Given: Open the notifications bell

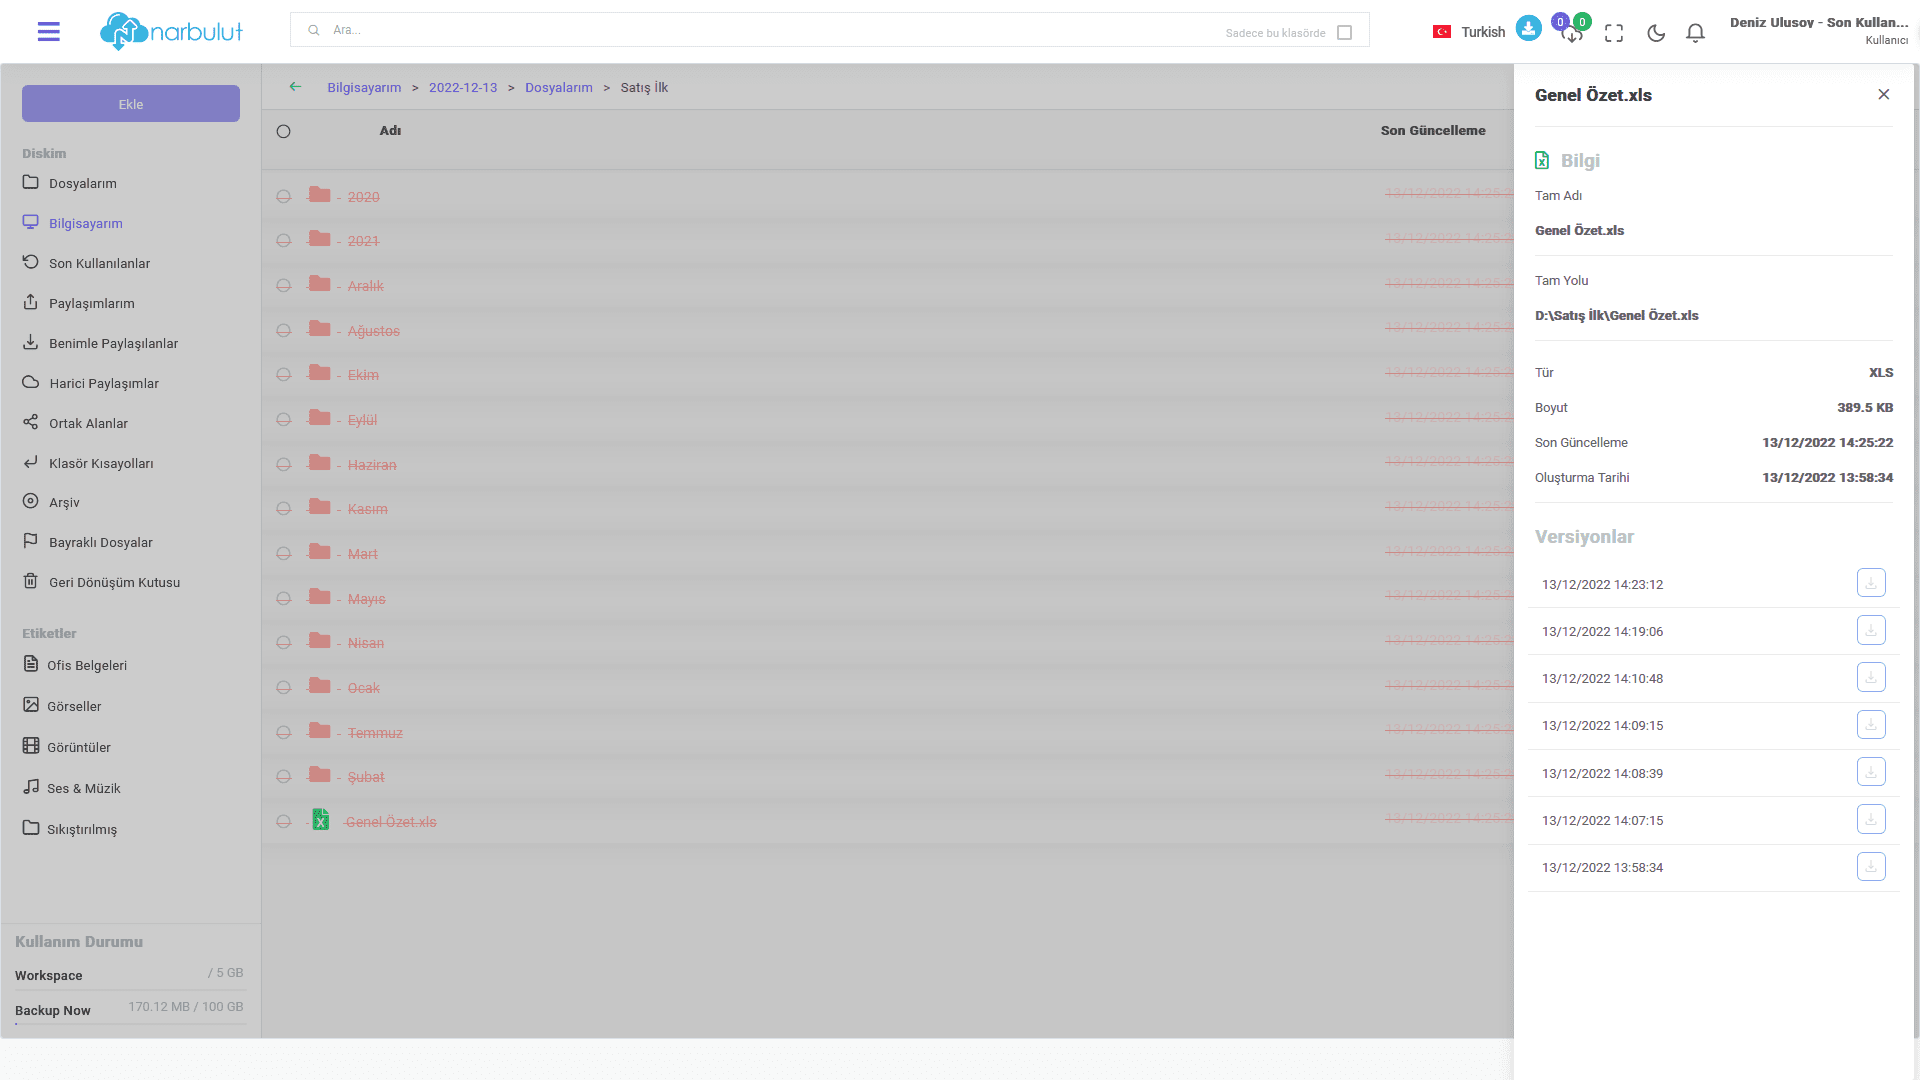Looking at the screenshot, I should (1695, 33).
